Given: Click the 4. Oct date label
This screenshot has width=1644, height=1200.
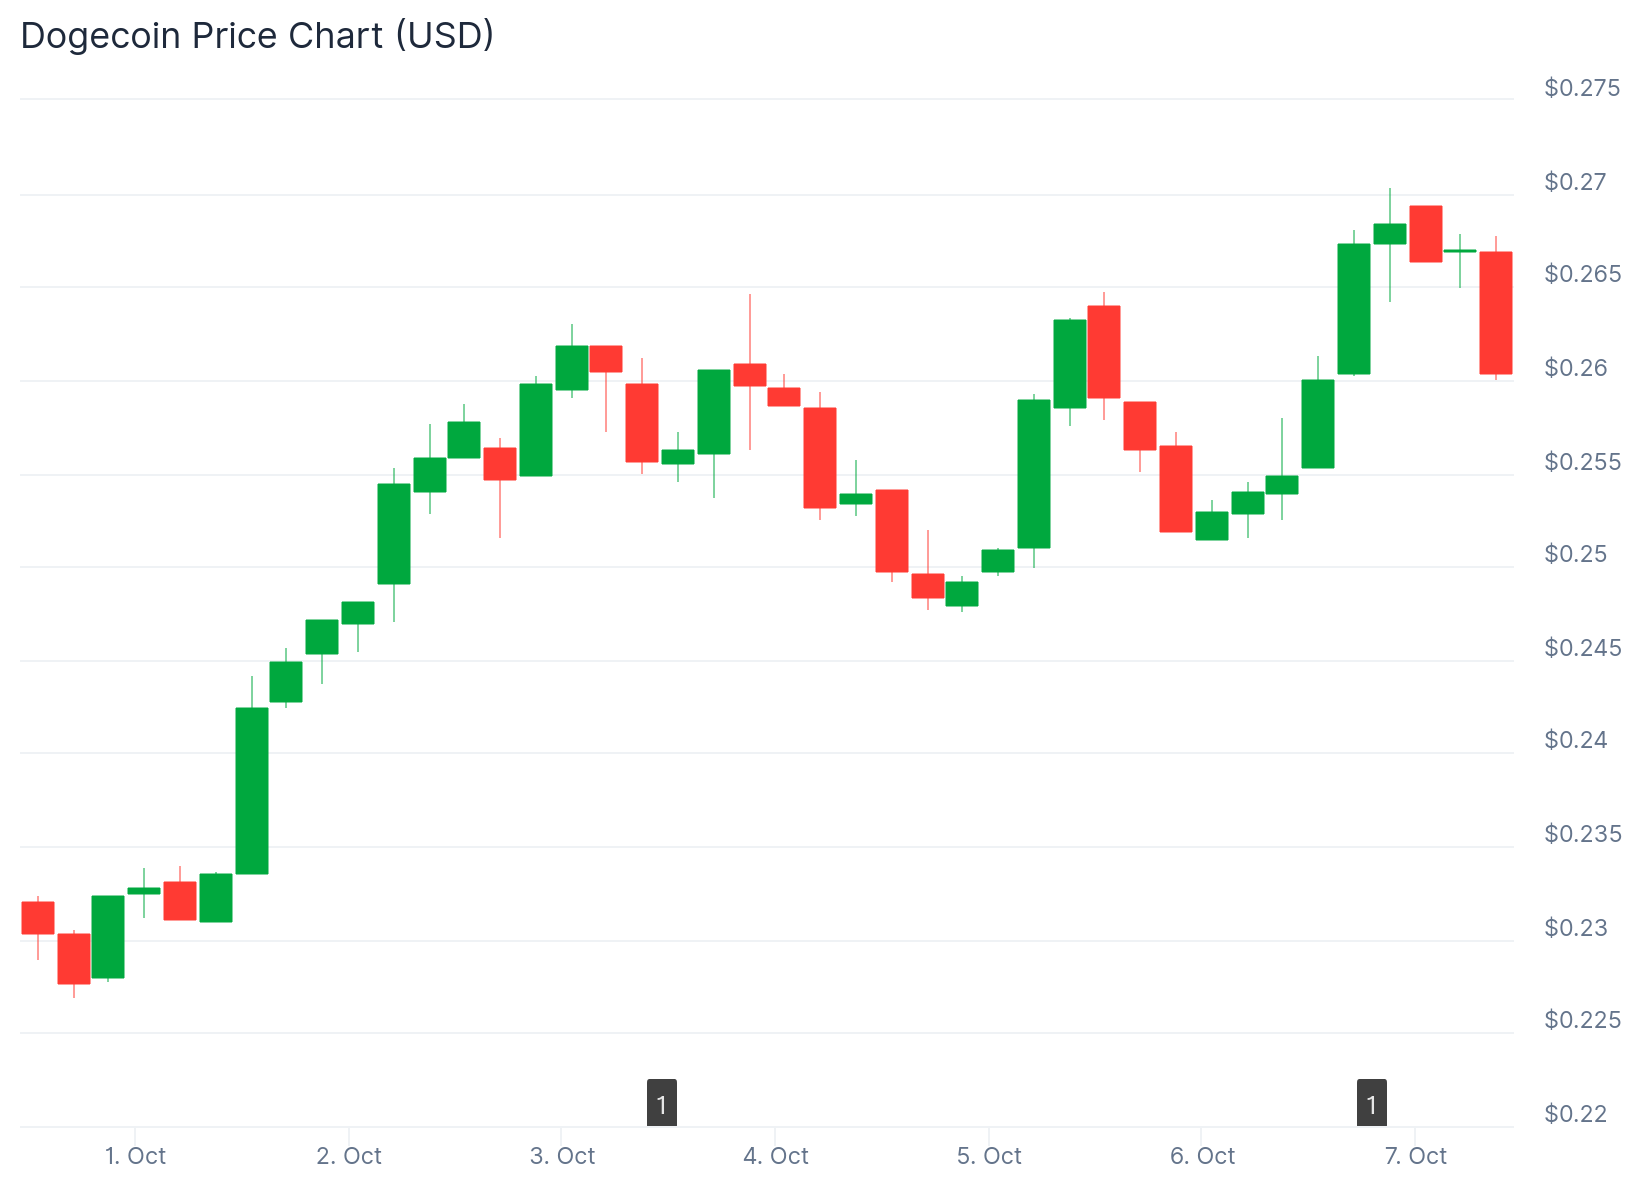Looking at the screenshot, I should tap(776, 1156).
